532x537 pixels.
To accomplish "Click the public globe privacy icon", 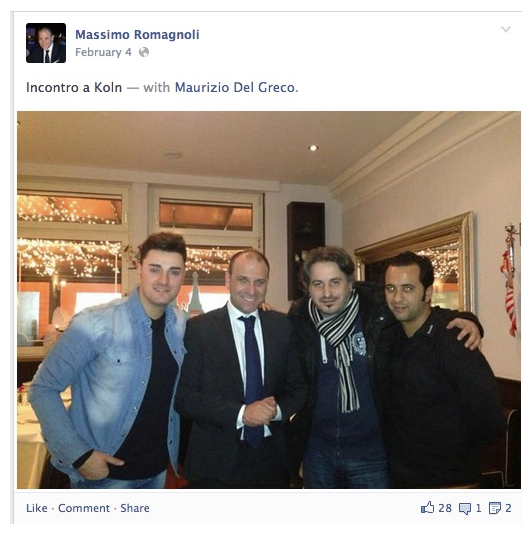I will click(144, 52).
